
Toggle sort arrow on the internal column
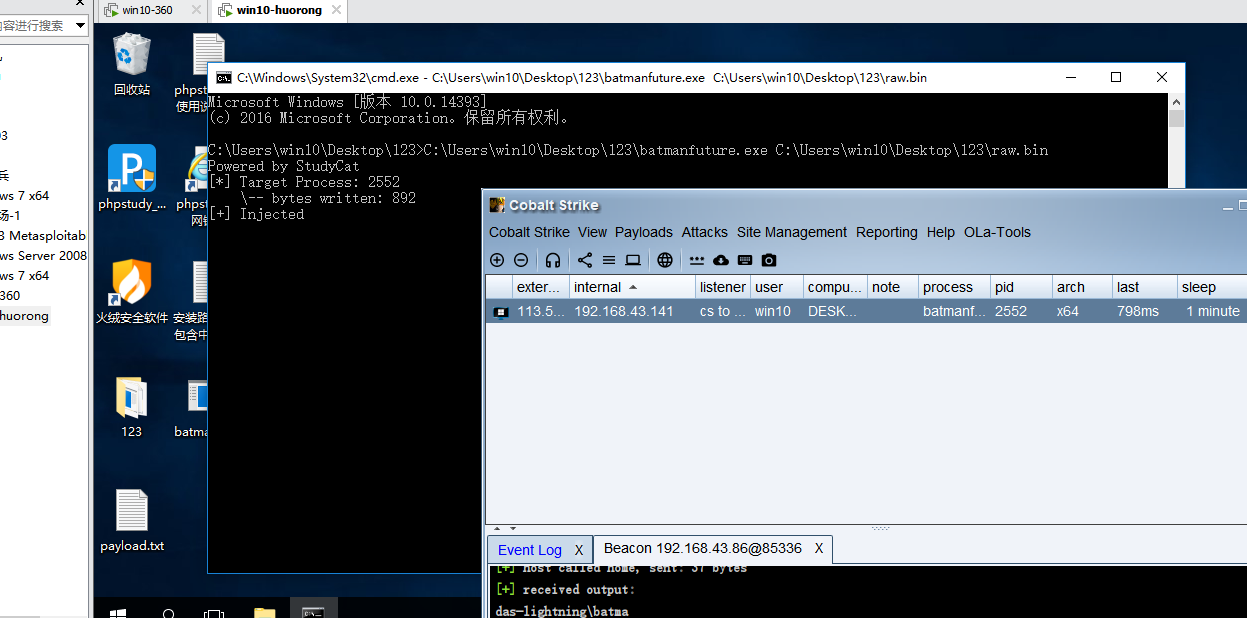click(633, 287)
